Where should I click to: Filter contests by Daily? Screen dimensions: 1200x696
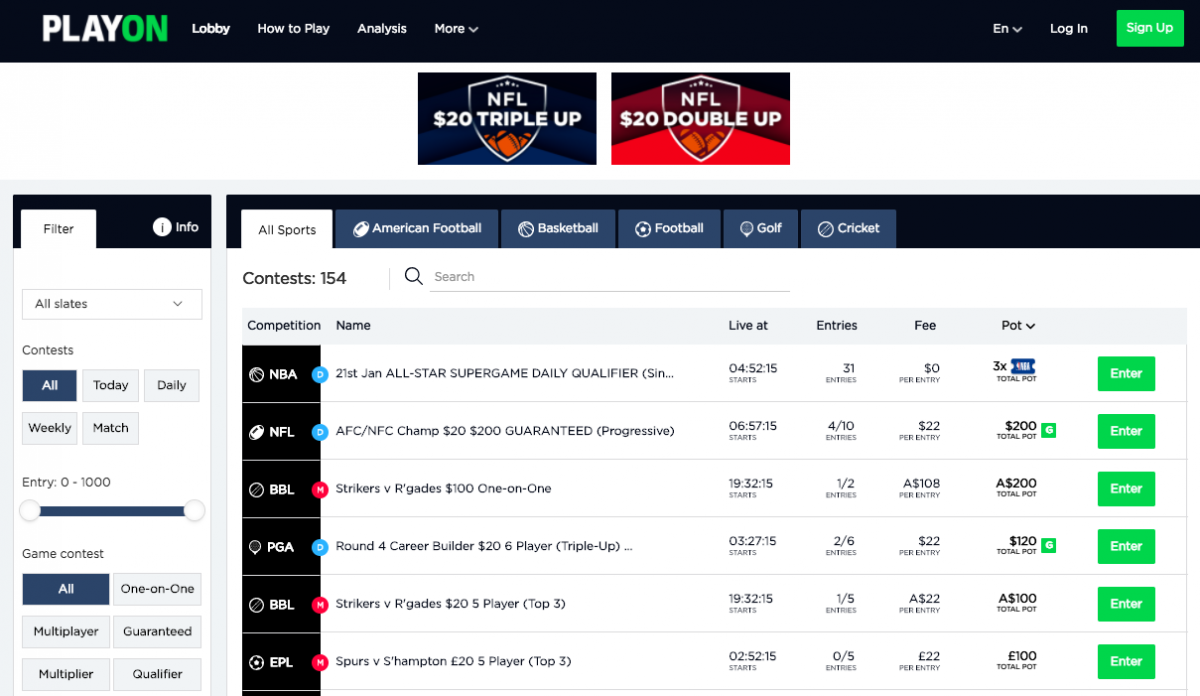coord(172,385)
